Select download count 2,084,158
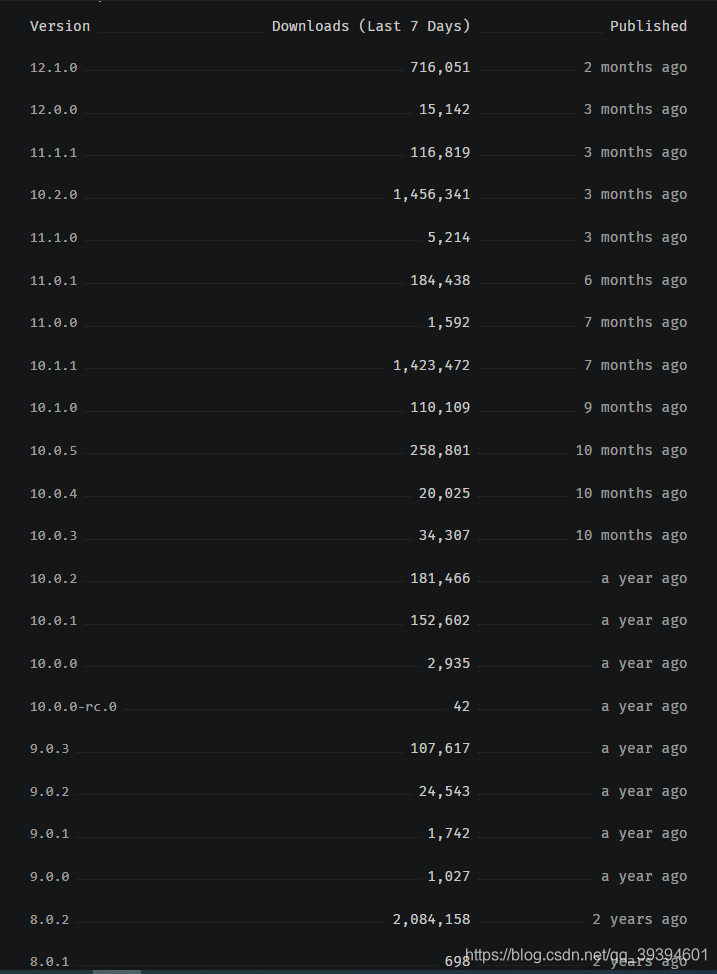 (431, 919)
